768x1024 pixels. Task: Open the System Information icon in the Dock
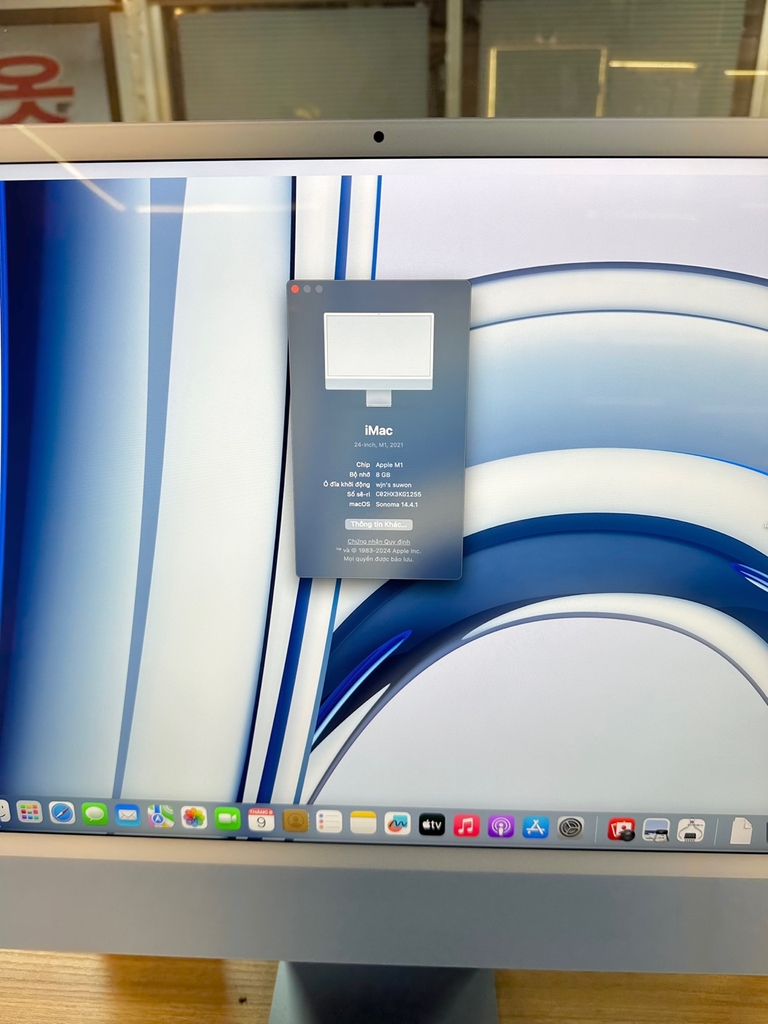pos(691,831)
